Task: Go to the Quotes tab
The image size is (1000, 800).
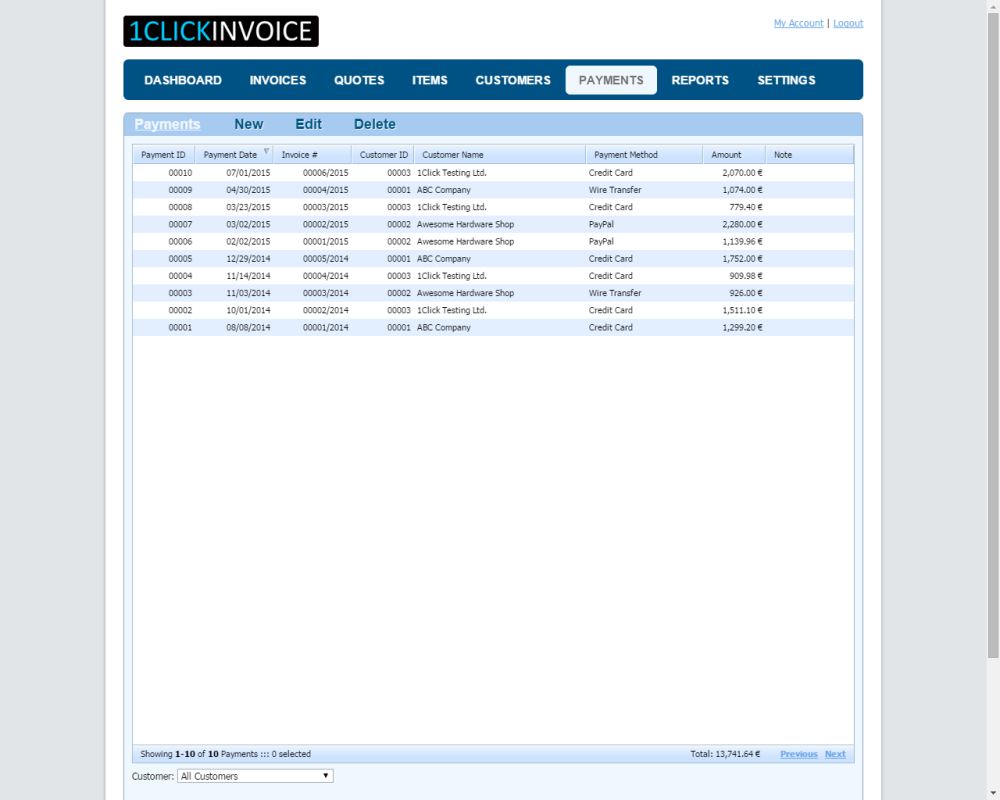Action: point(359,80)
